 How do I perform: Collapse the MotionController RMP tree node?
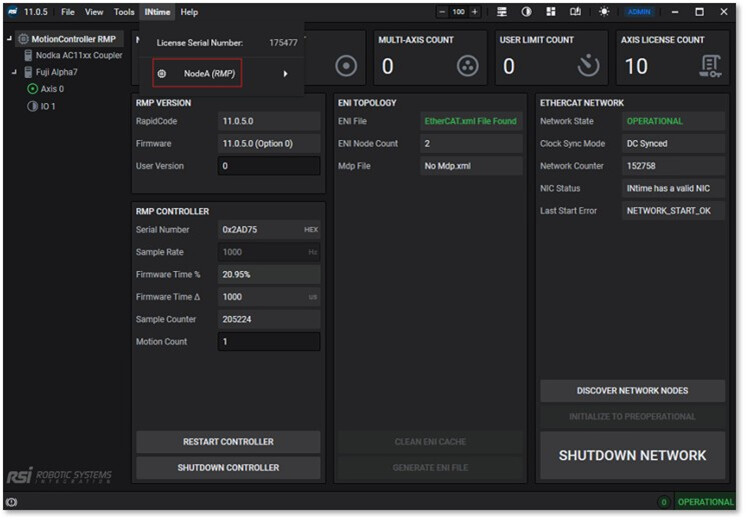pos(10,39)
